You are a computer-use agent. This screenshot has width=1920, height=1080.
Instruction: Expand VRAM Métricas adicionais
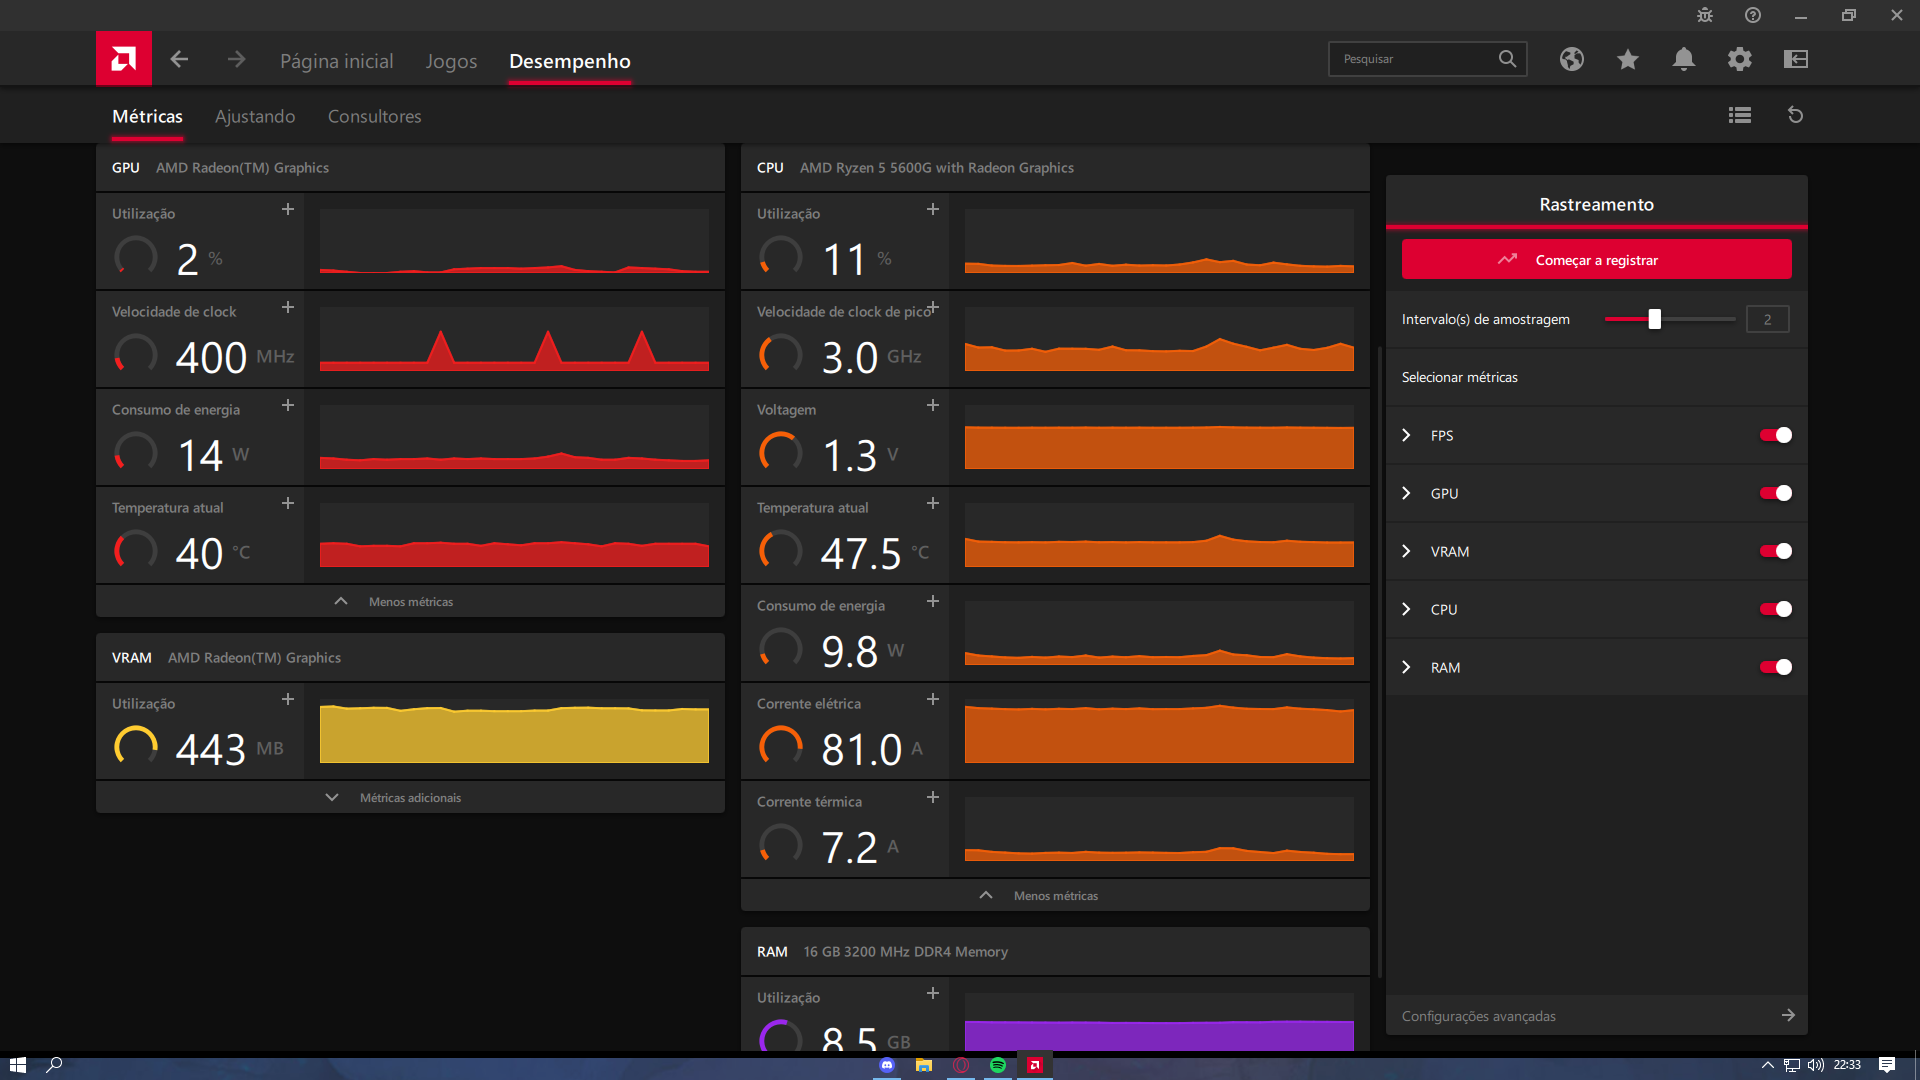(x=410, y=797)
